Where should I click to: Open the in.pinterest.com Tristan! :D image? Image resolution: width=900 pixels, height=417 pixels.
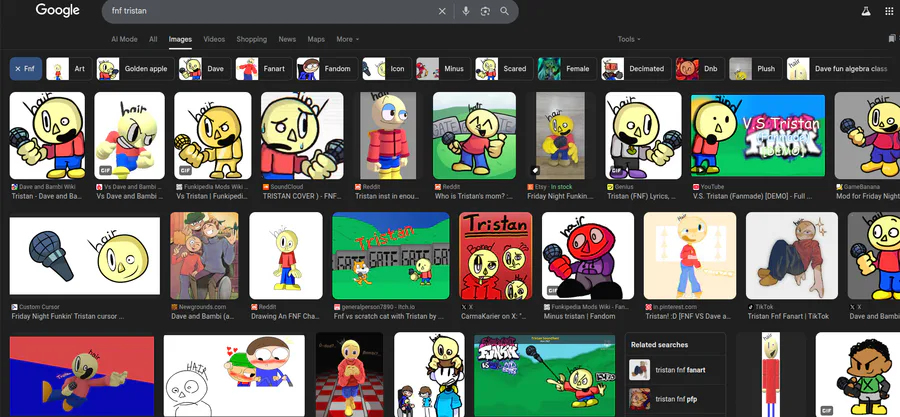(x=690, y=256)
